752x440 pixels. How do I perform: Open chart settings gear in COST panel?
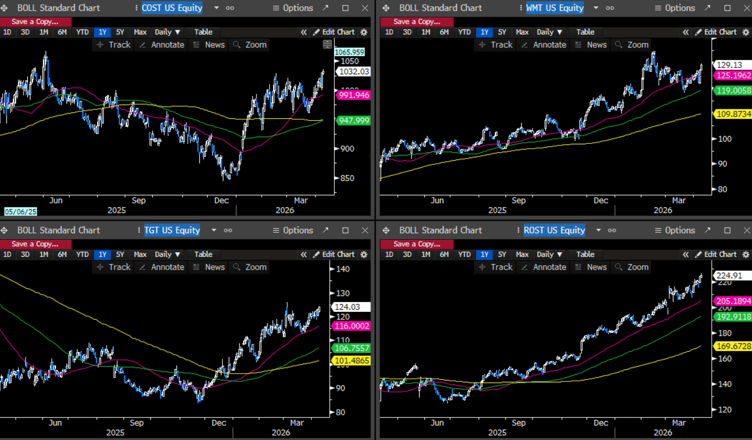point(364,32)
